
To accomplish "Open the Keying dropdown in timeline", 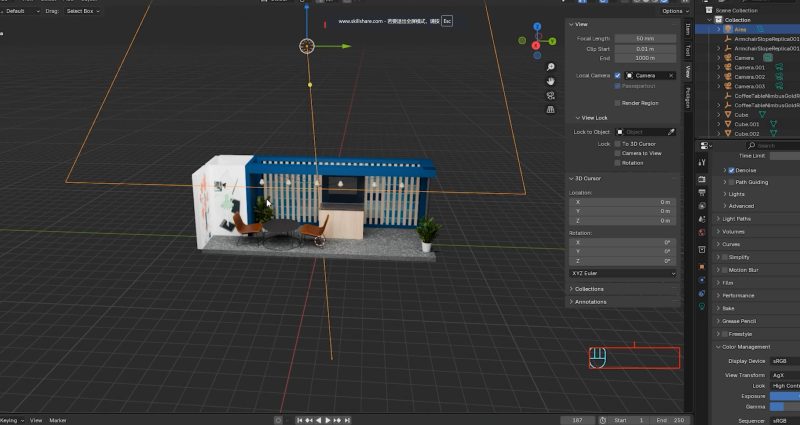I will pos(11,420).
